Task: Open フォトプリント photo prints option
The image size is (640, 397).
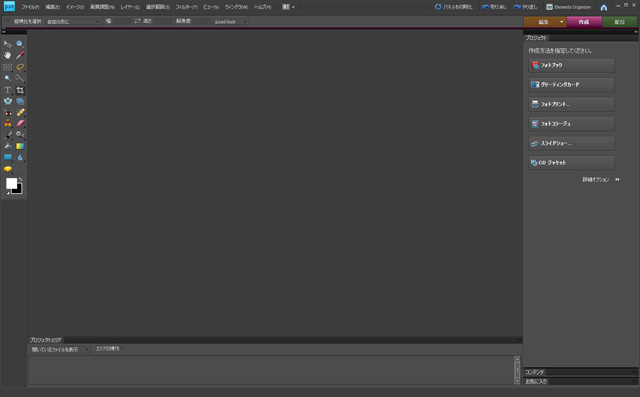Action: click(x=571, y=104)
